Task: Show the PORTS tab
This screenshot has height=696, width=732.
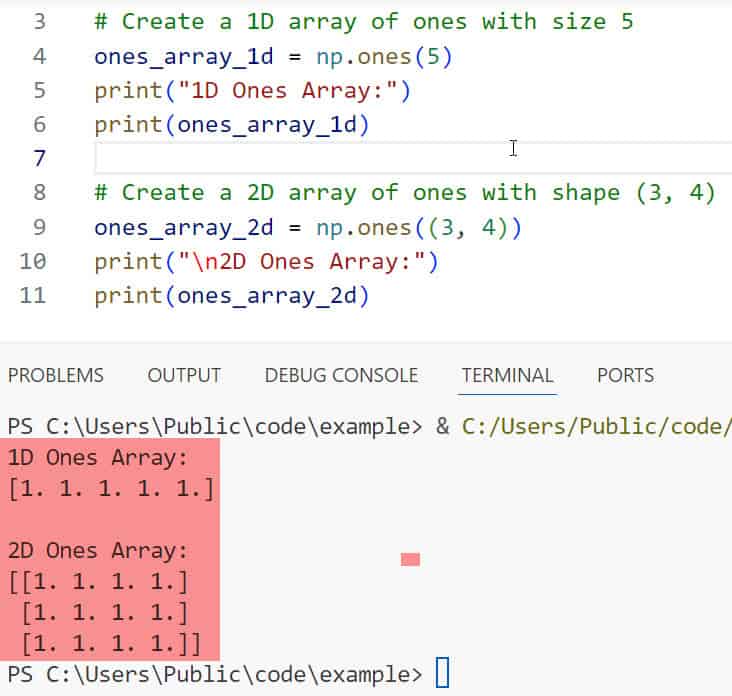Action: point(625,375)
